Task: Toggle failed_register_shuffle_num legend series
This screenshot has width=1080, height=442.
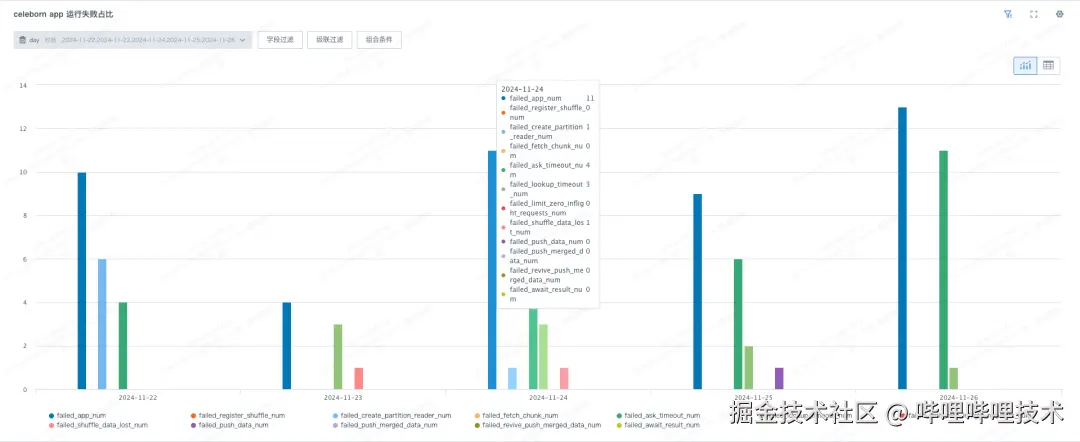Action: click(237, 416)
